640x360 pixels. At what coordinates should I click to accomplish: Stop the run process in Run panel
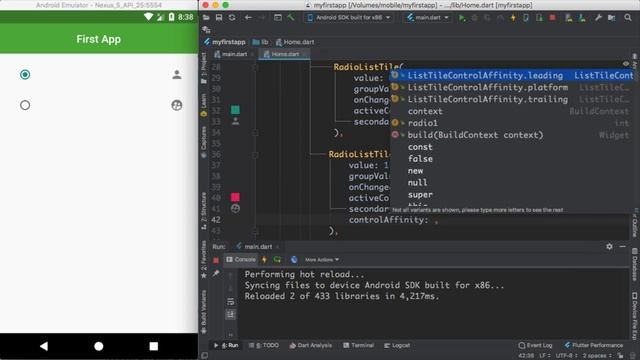pos(216,260)
